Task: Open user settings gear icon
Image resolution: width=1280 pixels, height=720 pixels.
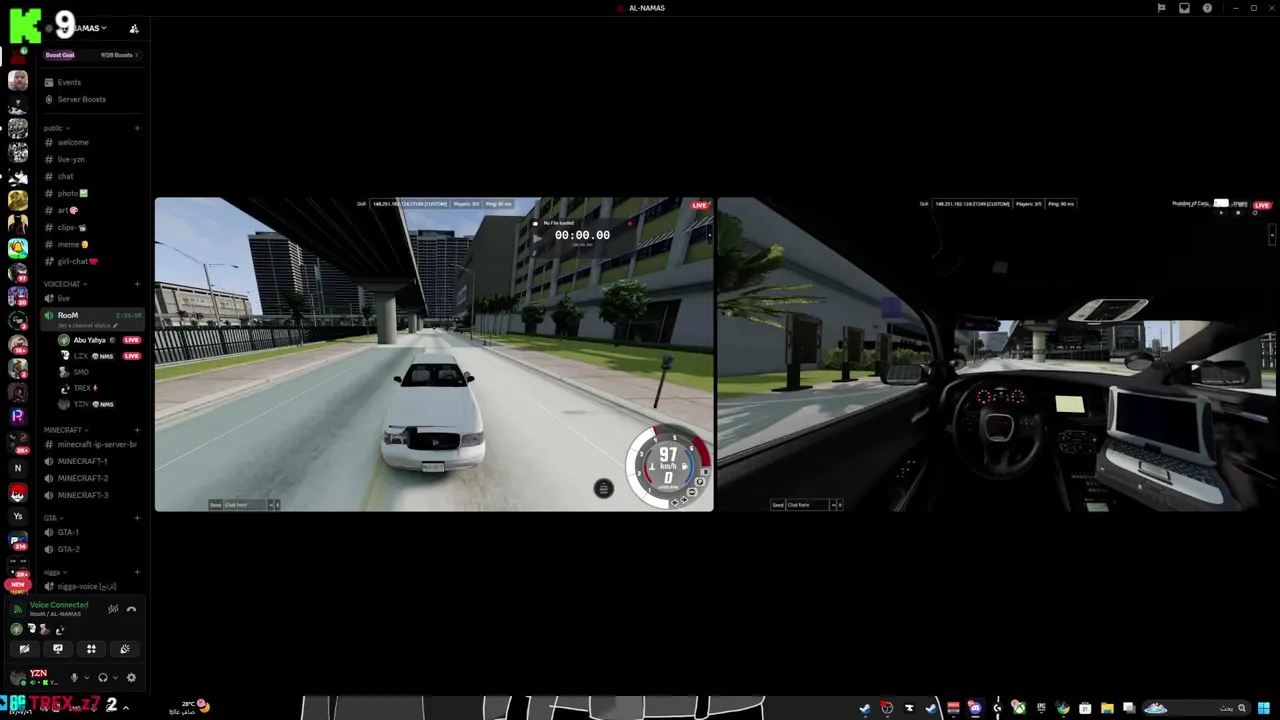Action: 131,677
